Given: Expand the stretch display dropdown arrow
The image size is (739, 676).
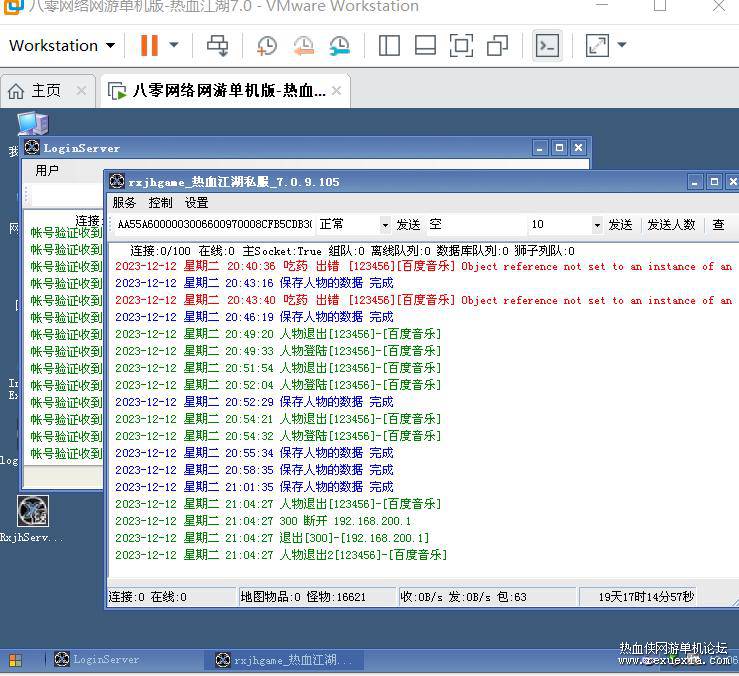Looking at the screenshot, I should point(622,45).
